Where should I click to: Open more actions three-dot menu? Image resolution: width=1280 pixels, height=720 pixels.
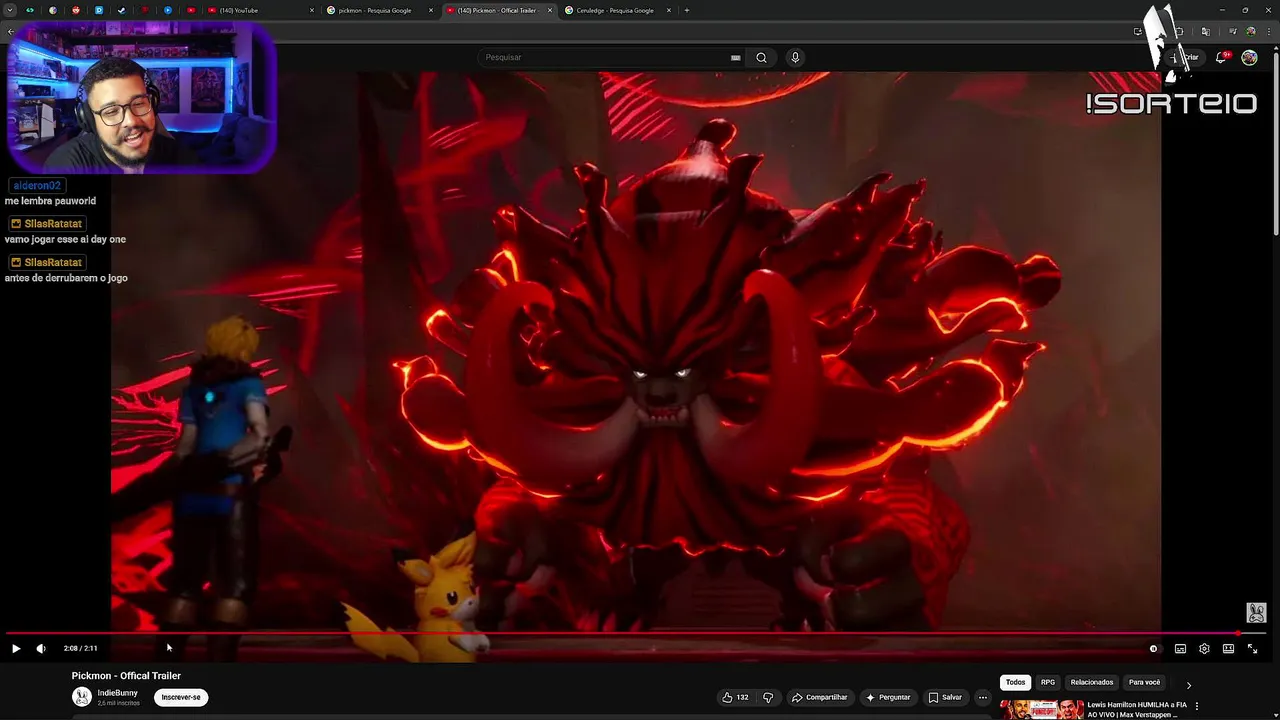point(983,697)
